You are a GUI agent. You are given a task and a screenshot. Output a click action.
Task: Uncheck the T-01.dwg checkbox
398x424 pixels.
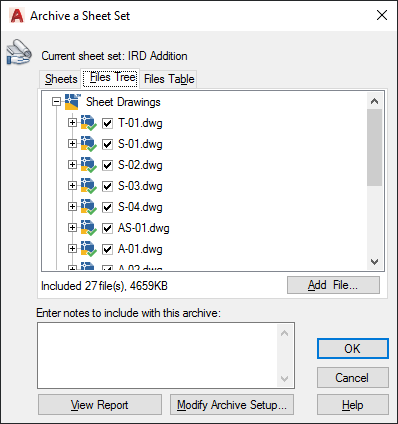click(x=107, y=123)
